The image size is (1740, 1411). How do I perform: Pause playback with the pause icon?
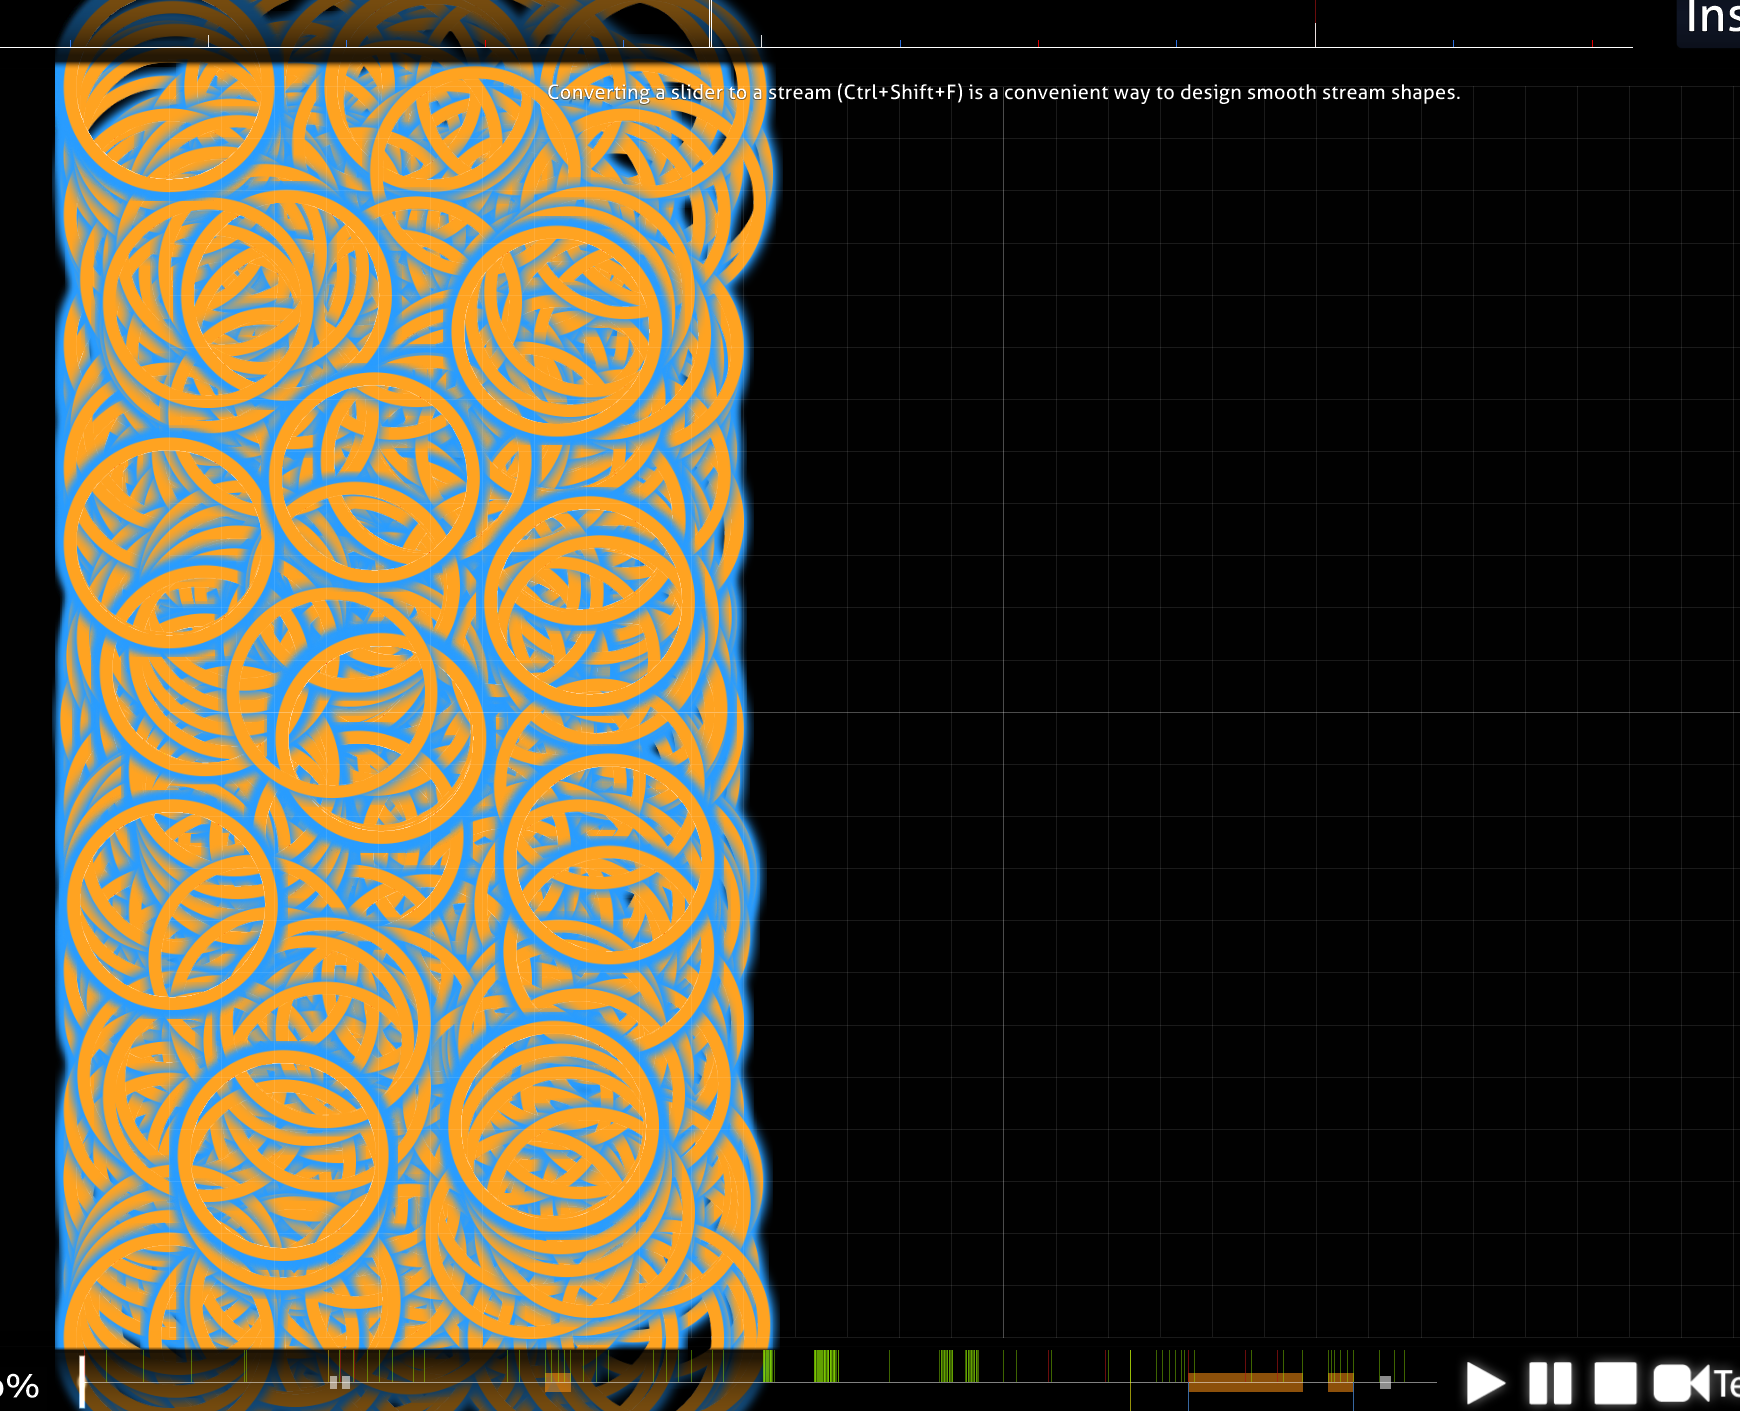coord(1550,1384)
